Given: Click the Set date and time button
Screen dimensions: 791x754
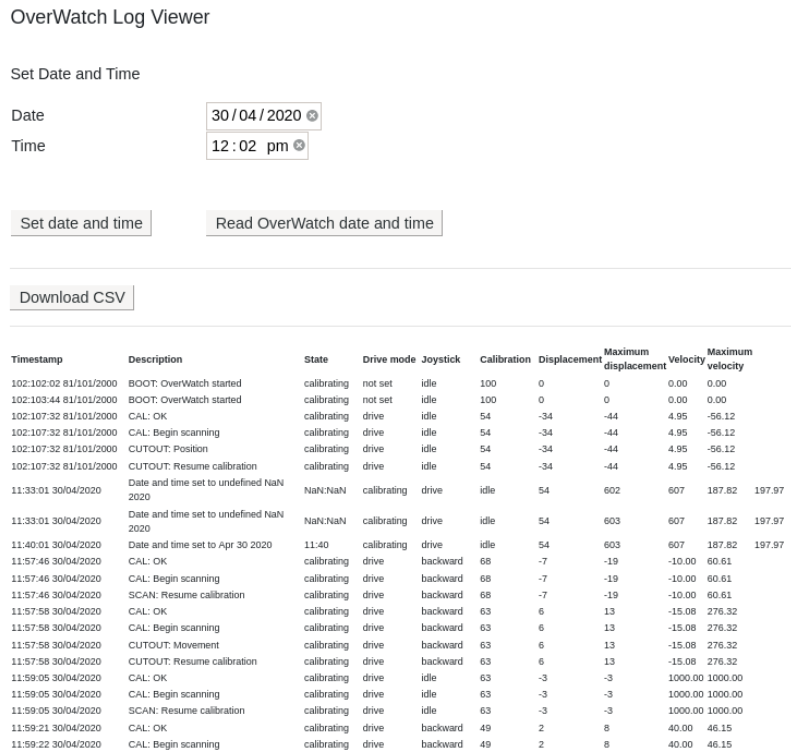Looking at the screenshot, I should point(81,223).
